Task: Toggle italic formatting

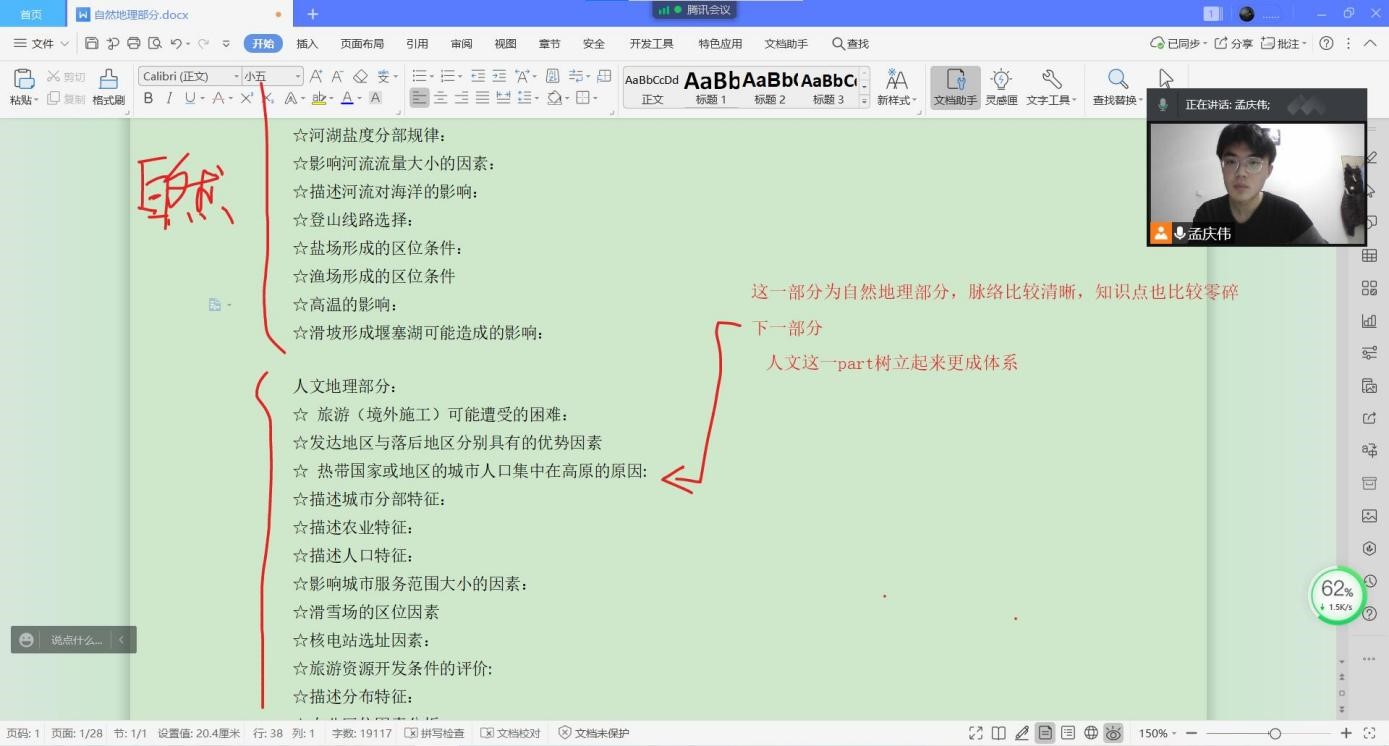Action: pos(169,98)
